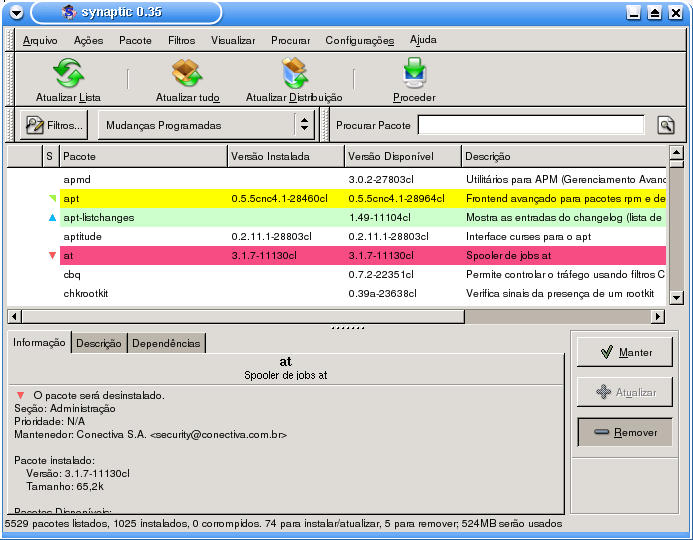Click available version 1.49-11104cl
Image resolution: width=693 pixels, height=540 pixels.
(379, 217)
